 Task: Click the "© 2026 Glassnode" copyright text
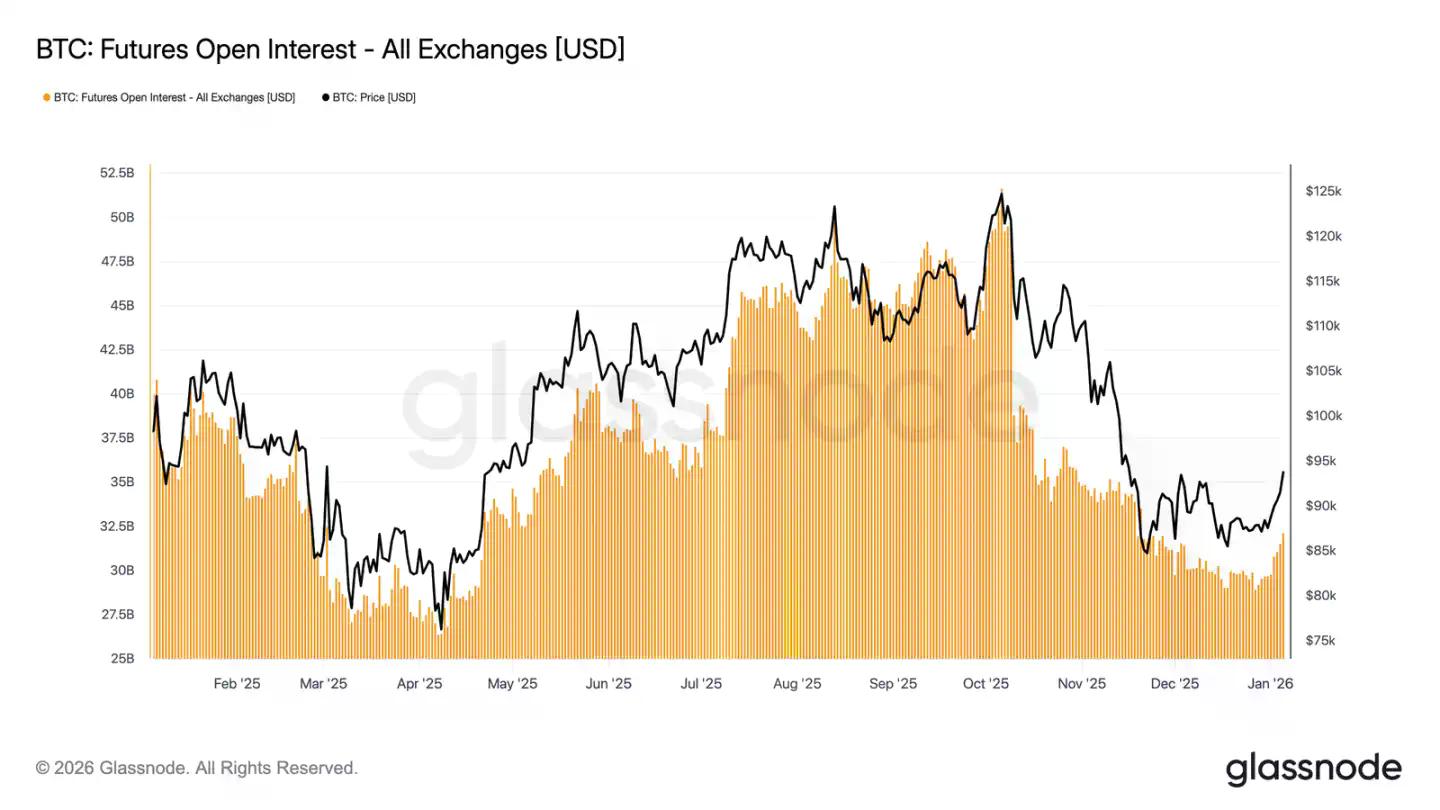click(196, 768)
